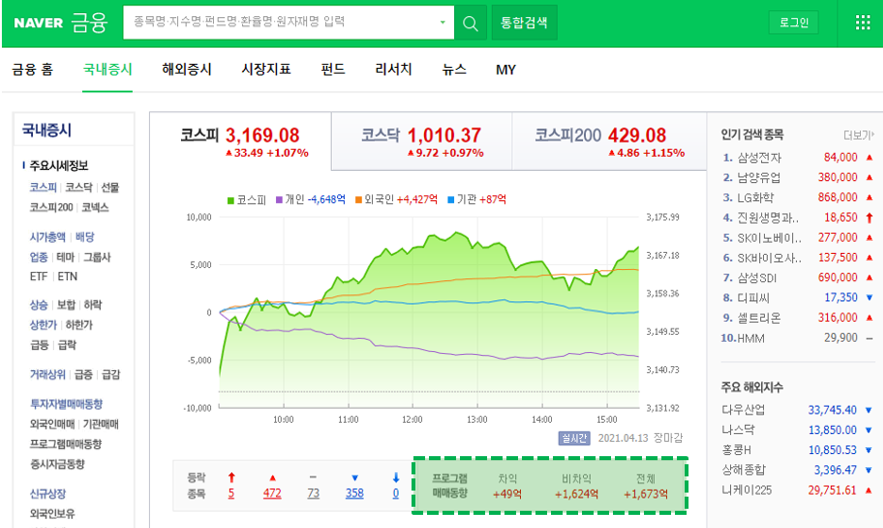Viewport: 883px width, 528px height.
Task: Open 테마 link in sidebar
Action: point(66,257)
